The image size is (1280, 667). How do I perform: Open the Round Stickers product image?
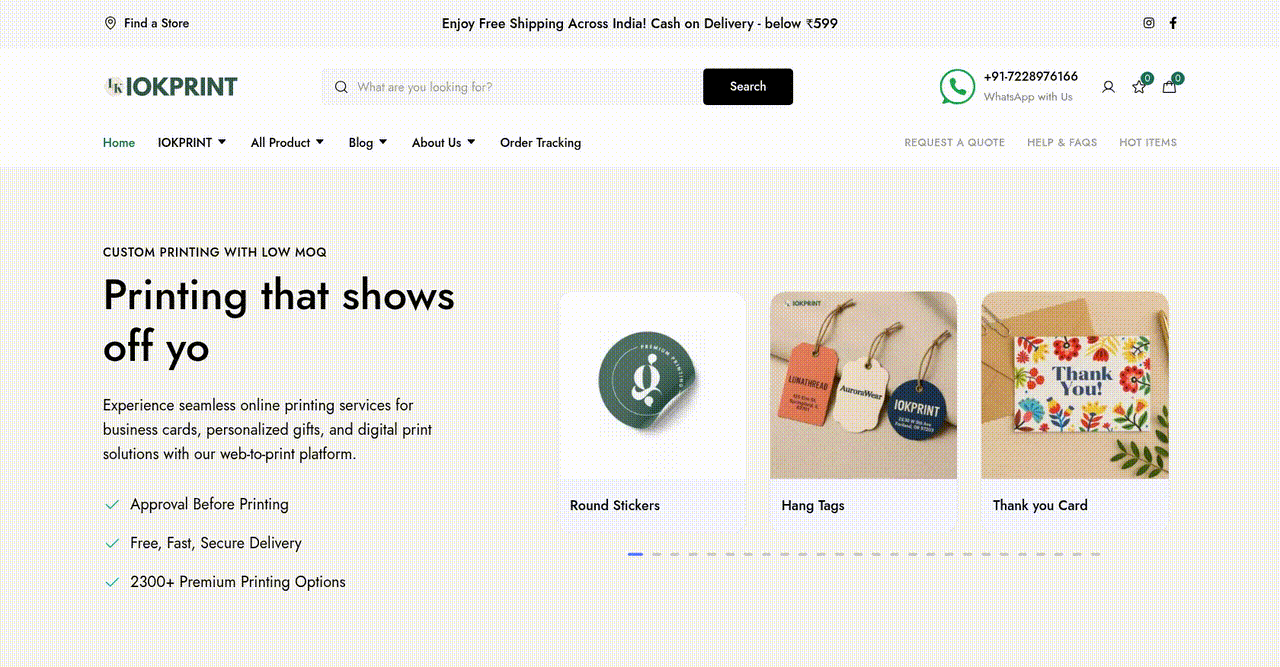652,385
